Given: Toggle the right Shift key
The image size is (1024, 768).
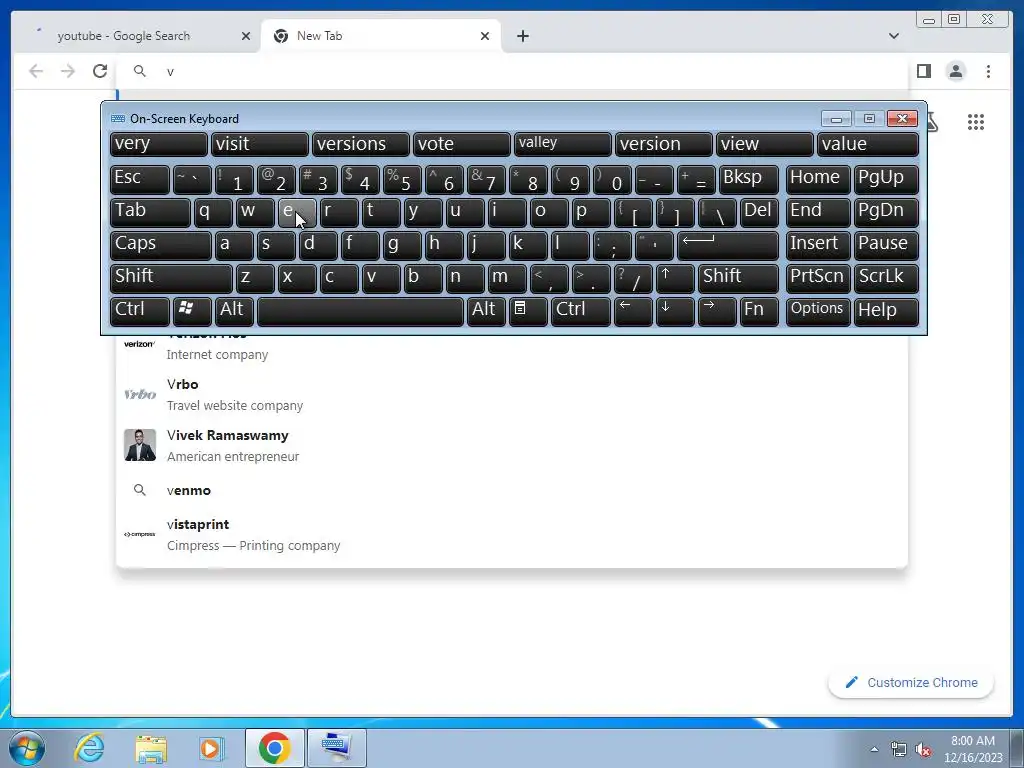Looking at the screenshot, I should click(x=738, y=278).
